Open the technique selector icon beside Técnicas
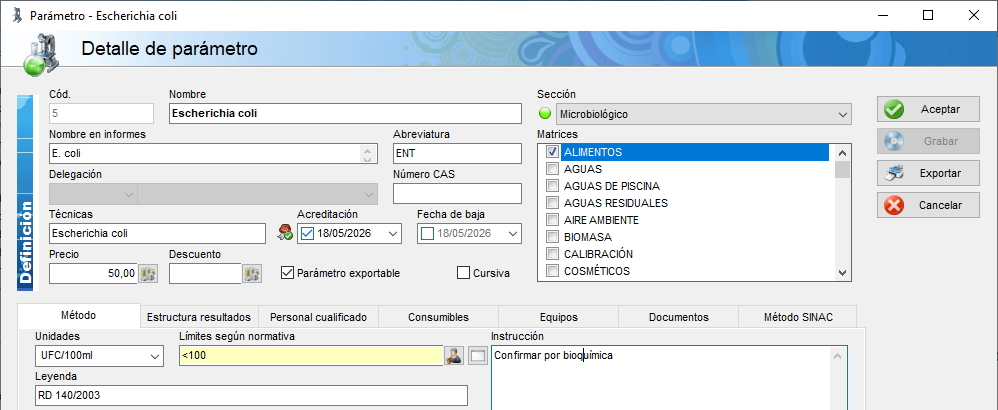 [285, 233]
